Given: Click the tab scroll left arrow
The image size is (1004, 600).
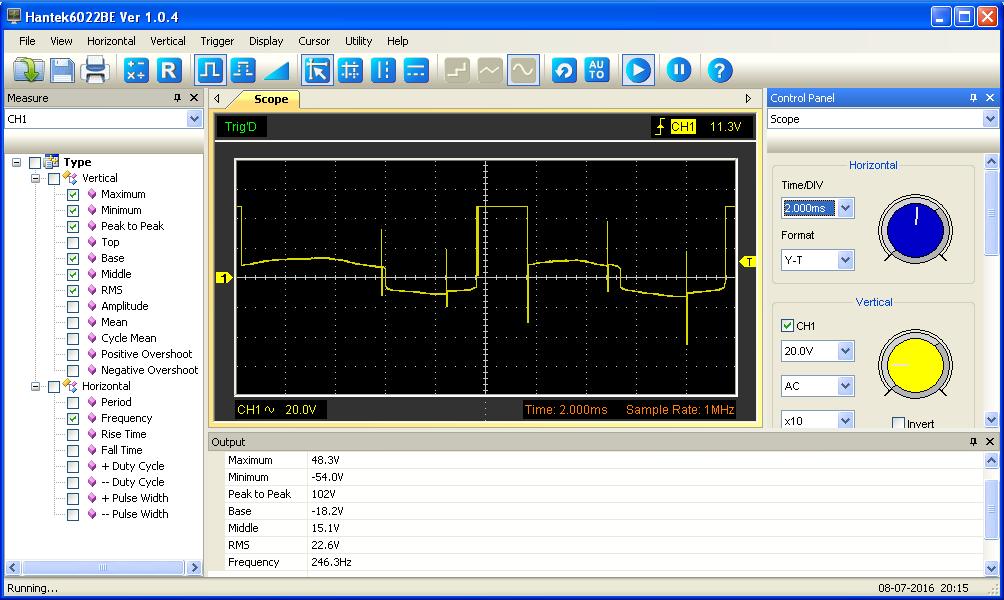Looking at the screenshot, I should point(217,99).
